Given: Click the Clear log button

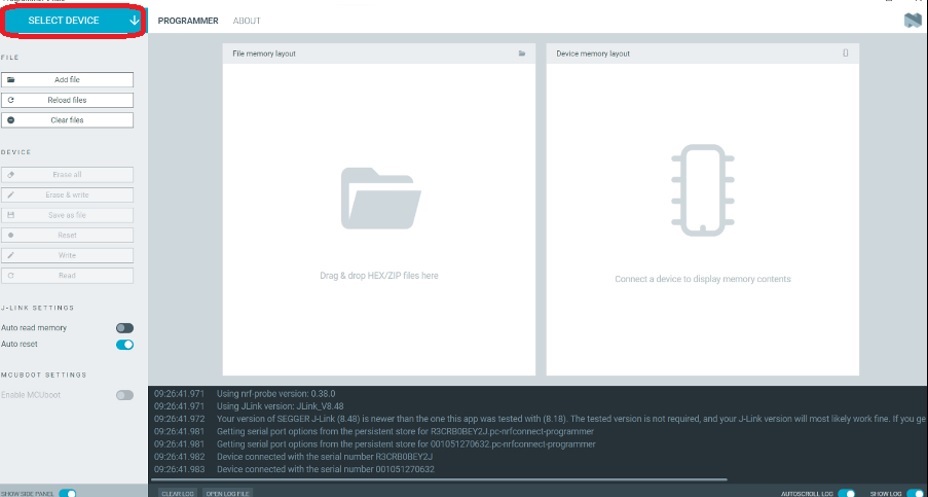Looking at the screenshot, I should pyautogui.click(x=177, y=493).
